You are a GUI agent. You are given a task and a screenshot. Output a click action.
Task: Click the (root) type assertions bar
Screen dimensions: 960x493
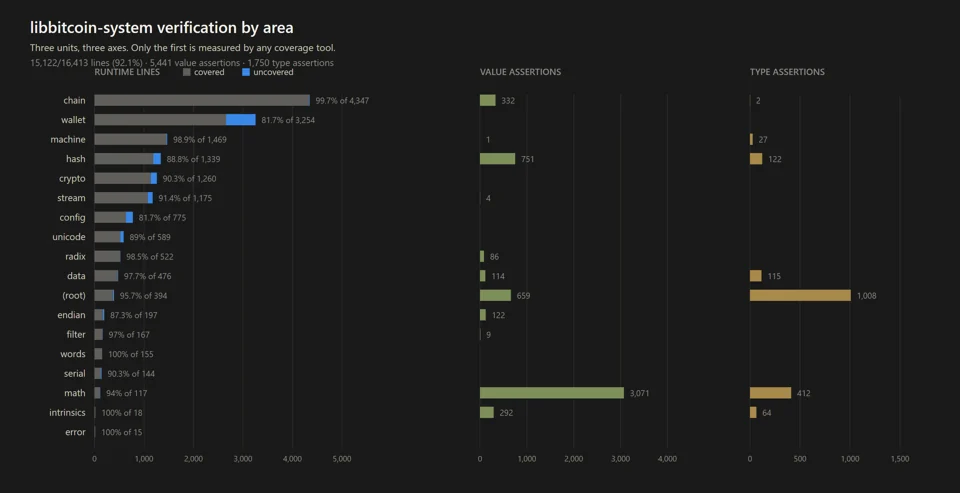click(800, 296)
